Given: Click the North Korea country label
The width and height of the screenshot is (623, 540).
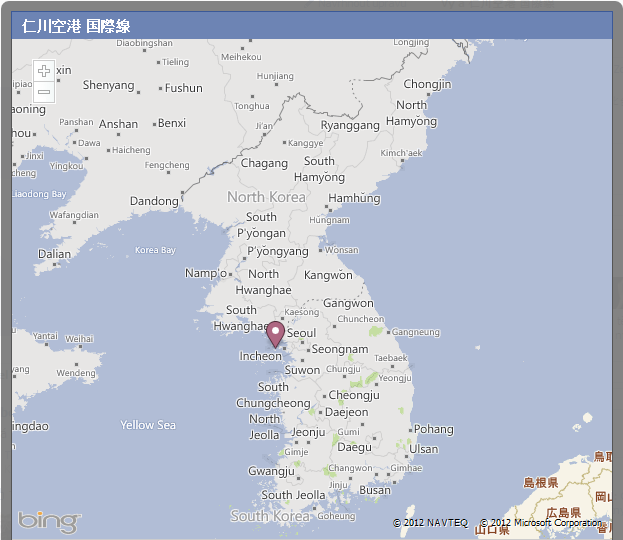Looking at the screenshot, I should tap(266, 197).
